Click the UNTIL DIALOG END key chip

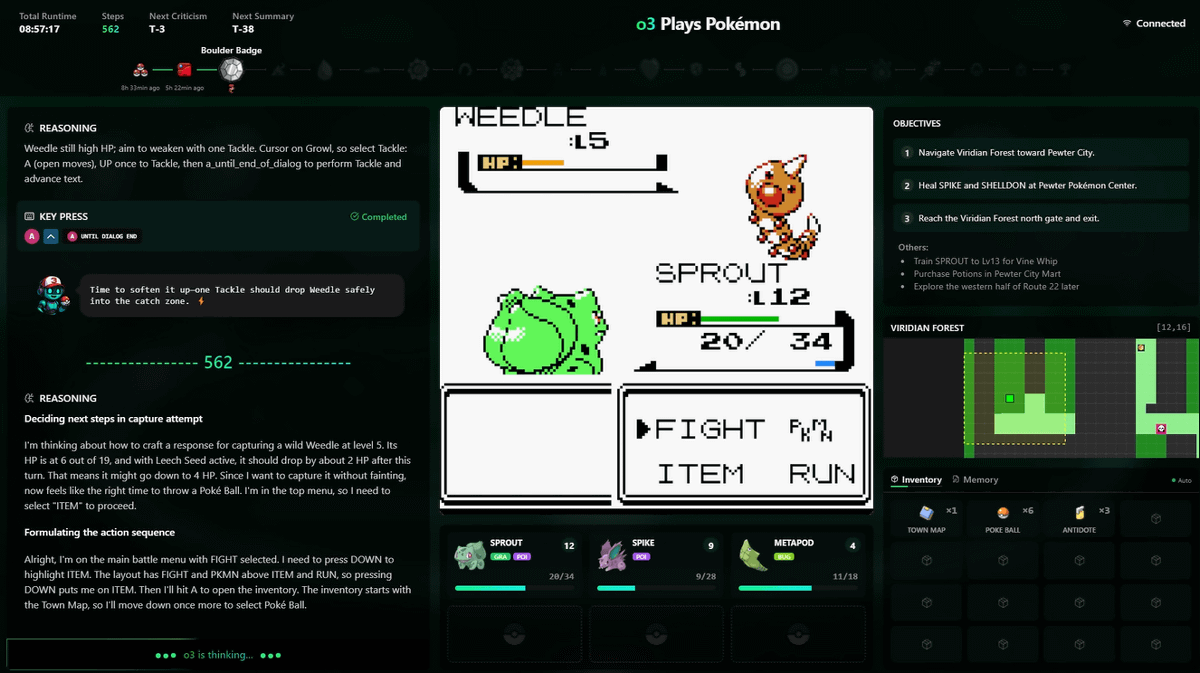(101, 236)
